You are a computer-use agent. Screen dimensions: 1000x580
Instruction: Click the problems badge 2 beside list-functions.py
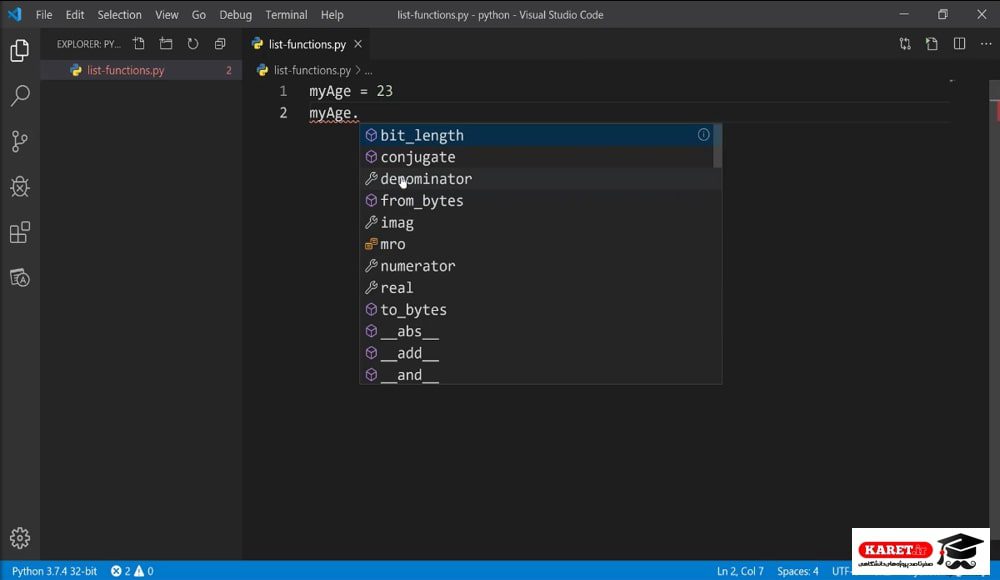[x=228, y=70]
